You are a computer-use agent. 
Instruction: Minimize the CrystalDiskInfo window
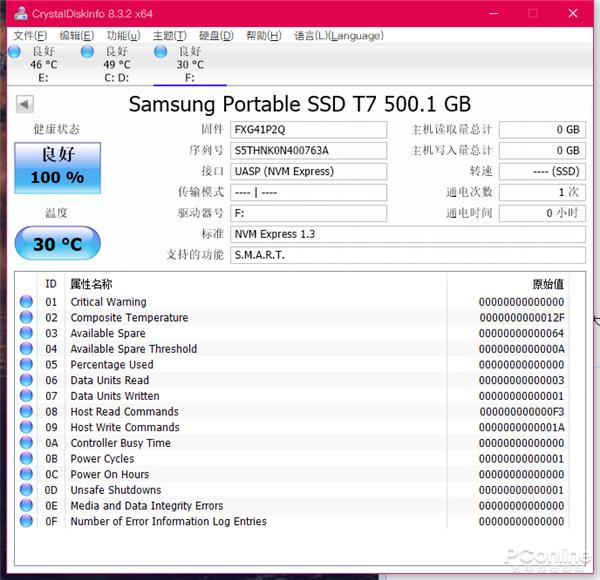tap(494, 13)
